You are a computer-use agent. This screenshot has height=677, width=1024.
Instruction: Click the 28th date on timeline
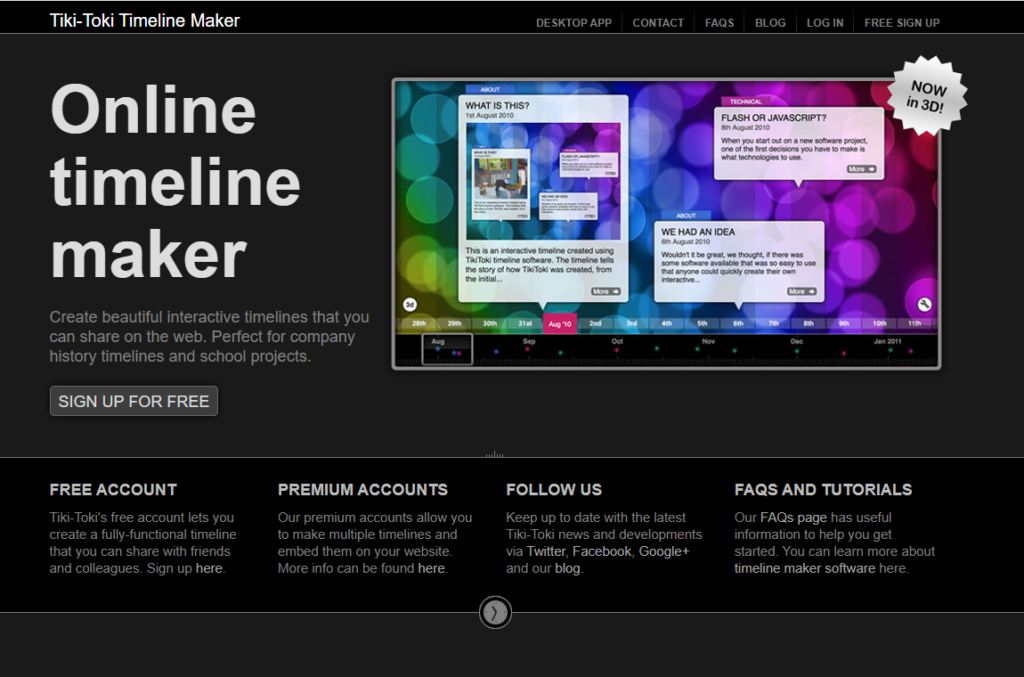pyautogui.click(x=419, y=323)
